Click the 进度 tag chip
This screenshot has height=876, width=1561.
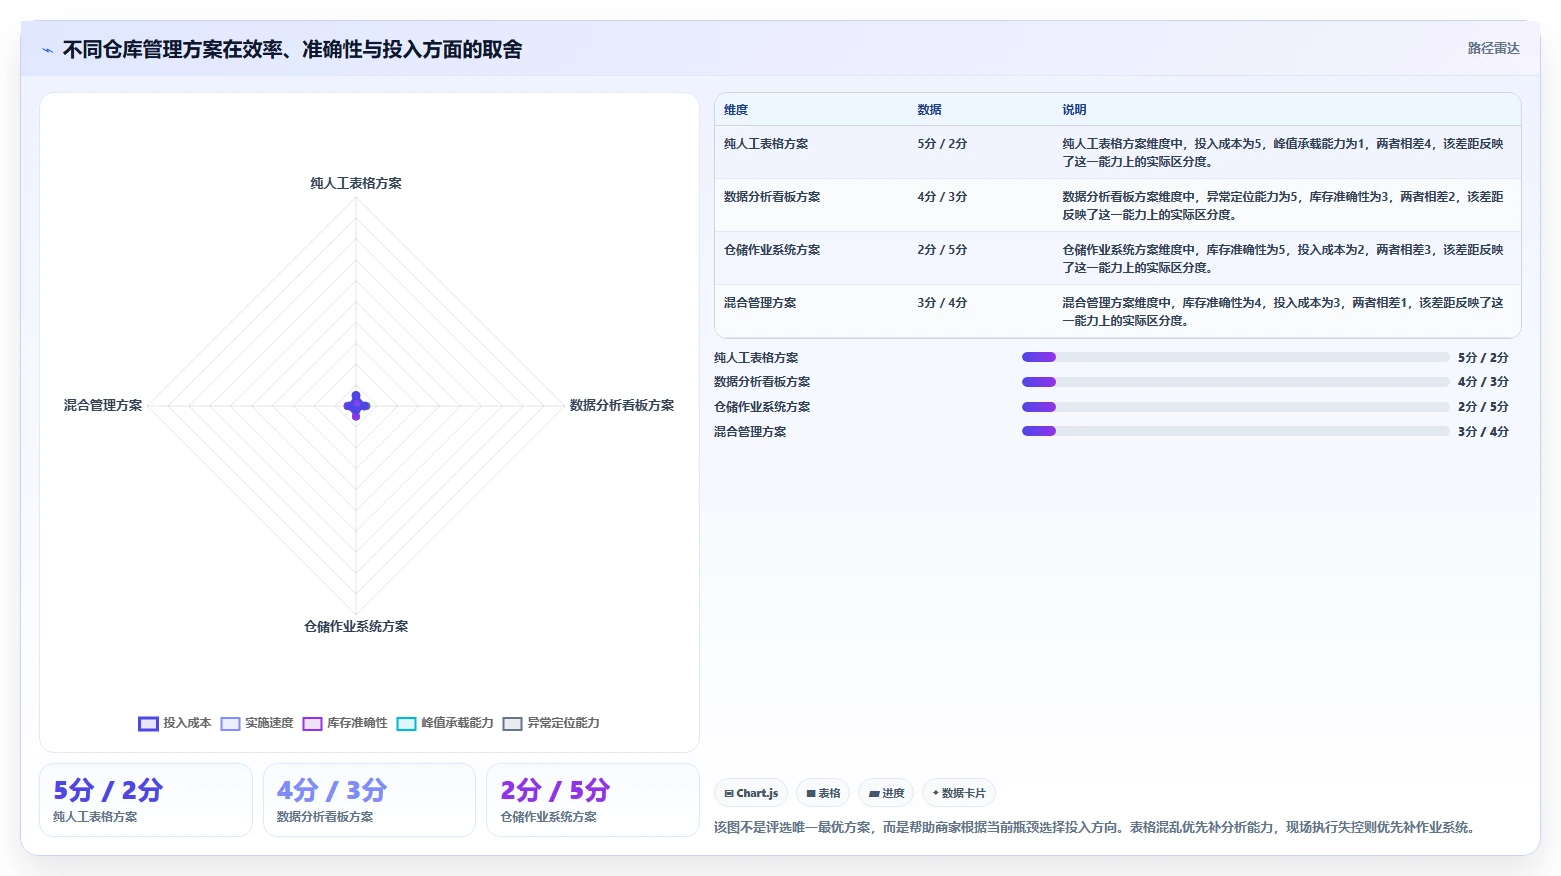886,793
